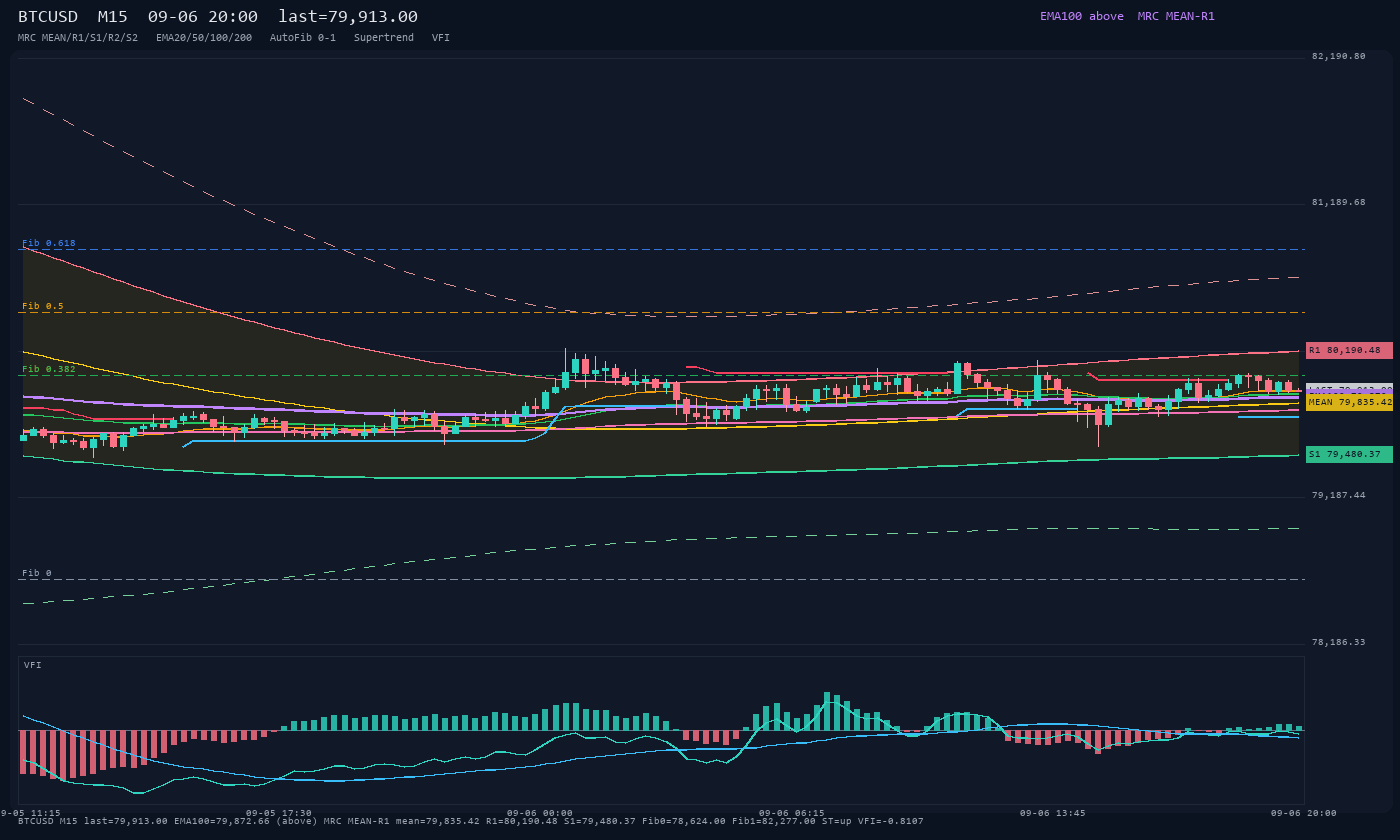Click "S1=79,480.37" in the bottom status line
Screen dimensions: 1400x840
[600, 821]
